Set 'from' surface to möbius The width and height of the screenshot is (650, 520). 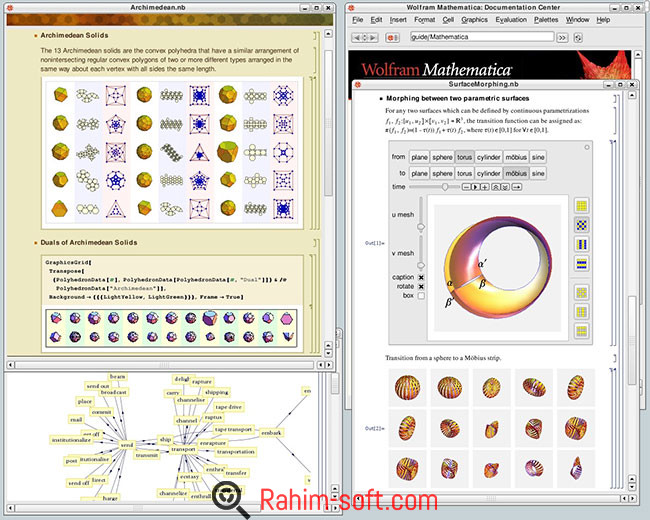pyautogui.click(x=516, y=157)
